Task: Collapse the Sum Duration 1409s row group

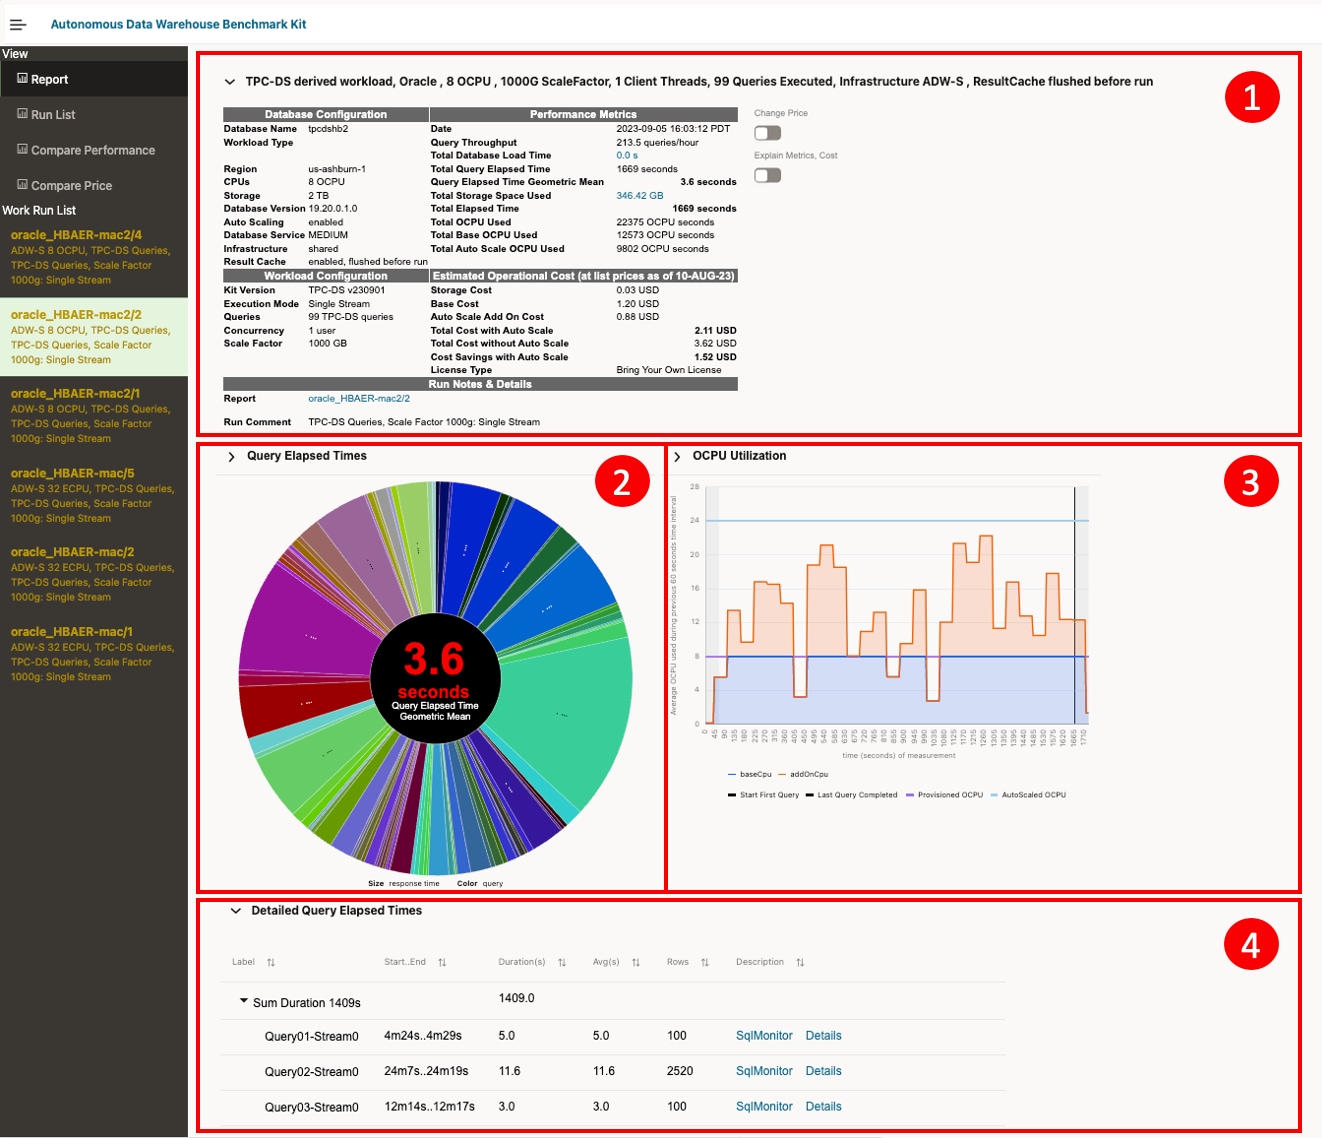Action: click(243, 1001)
